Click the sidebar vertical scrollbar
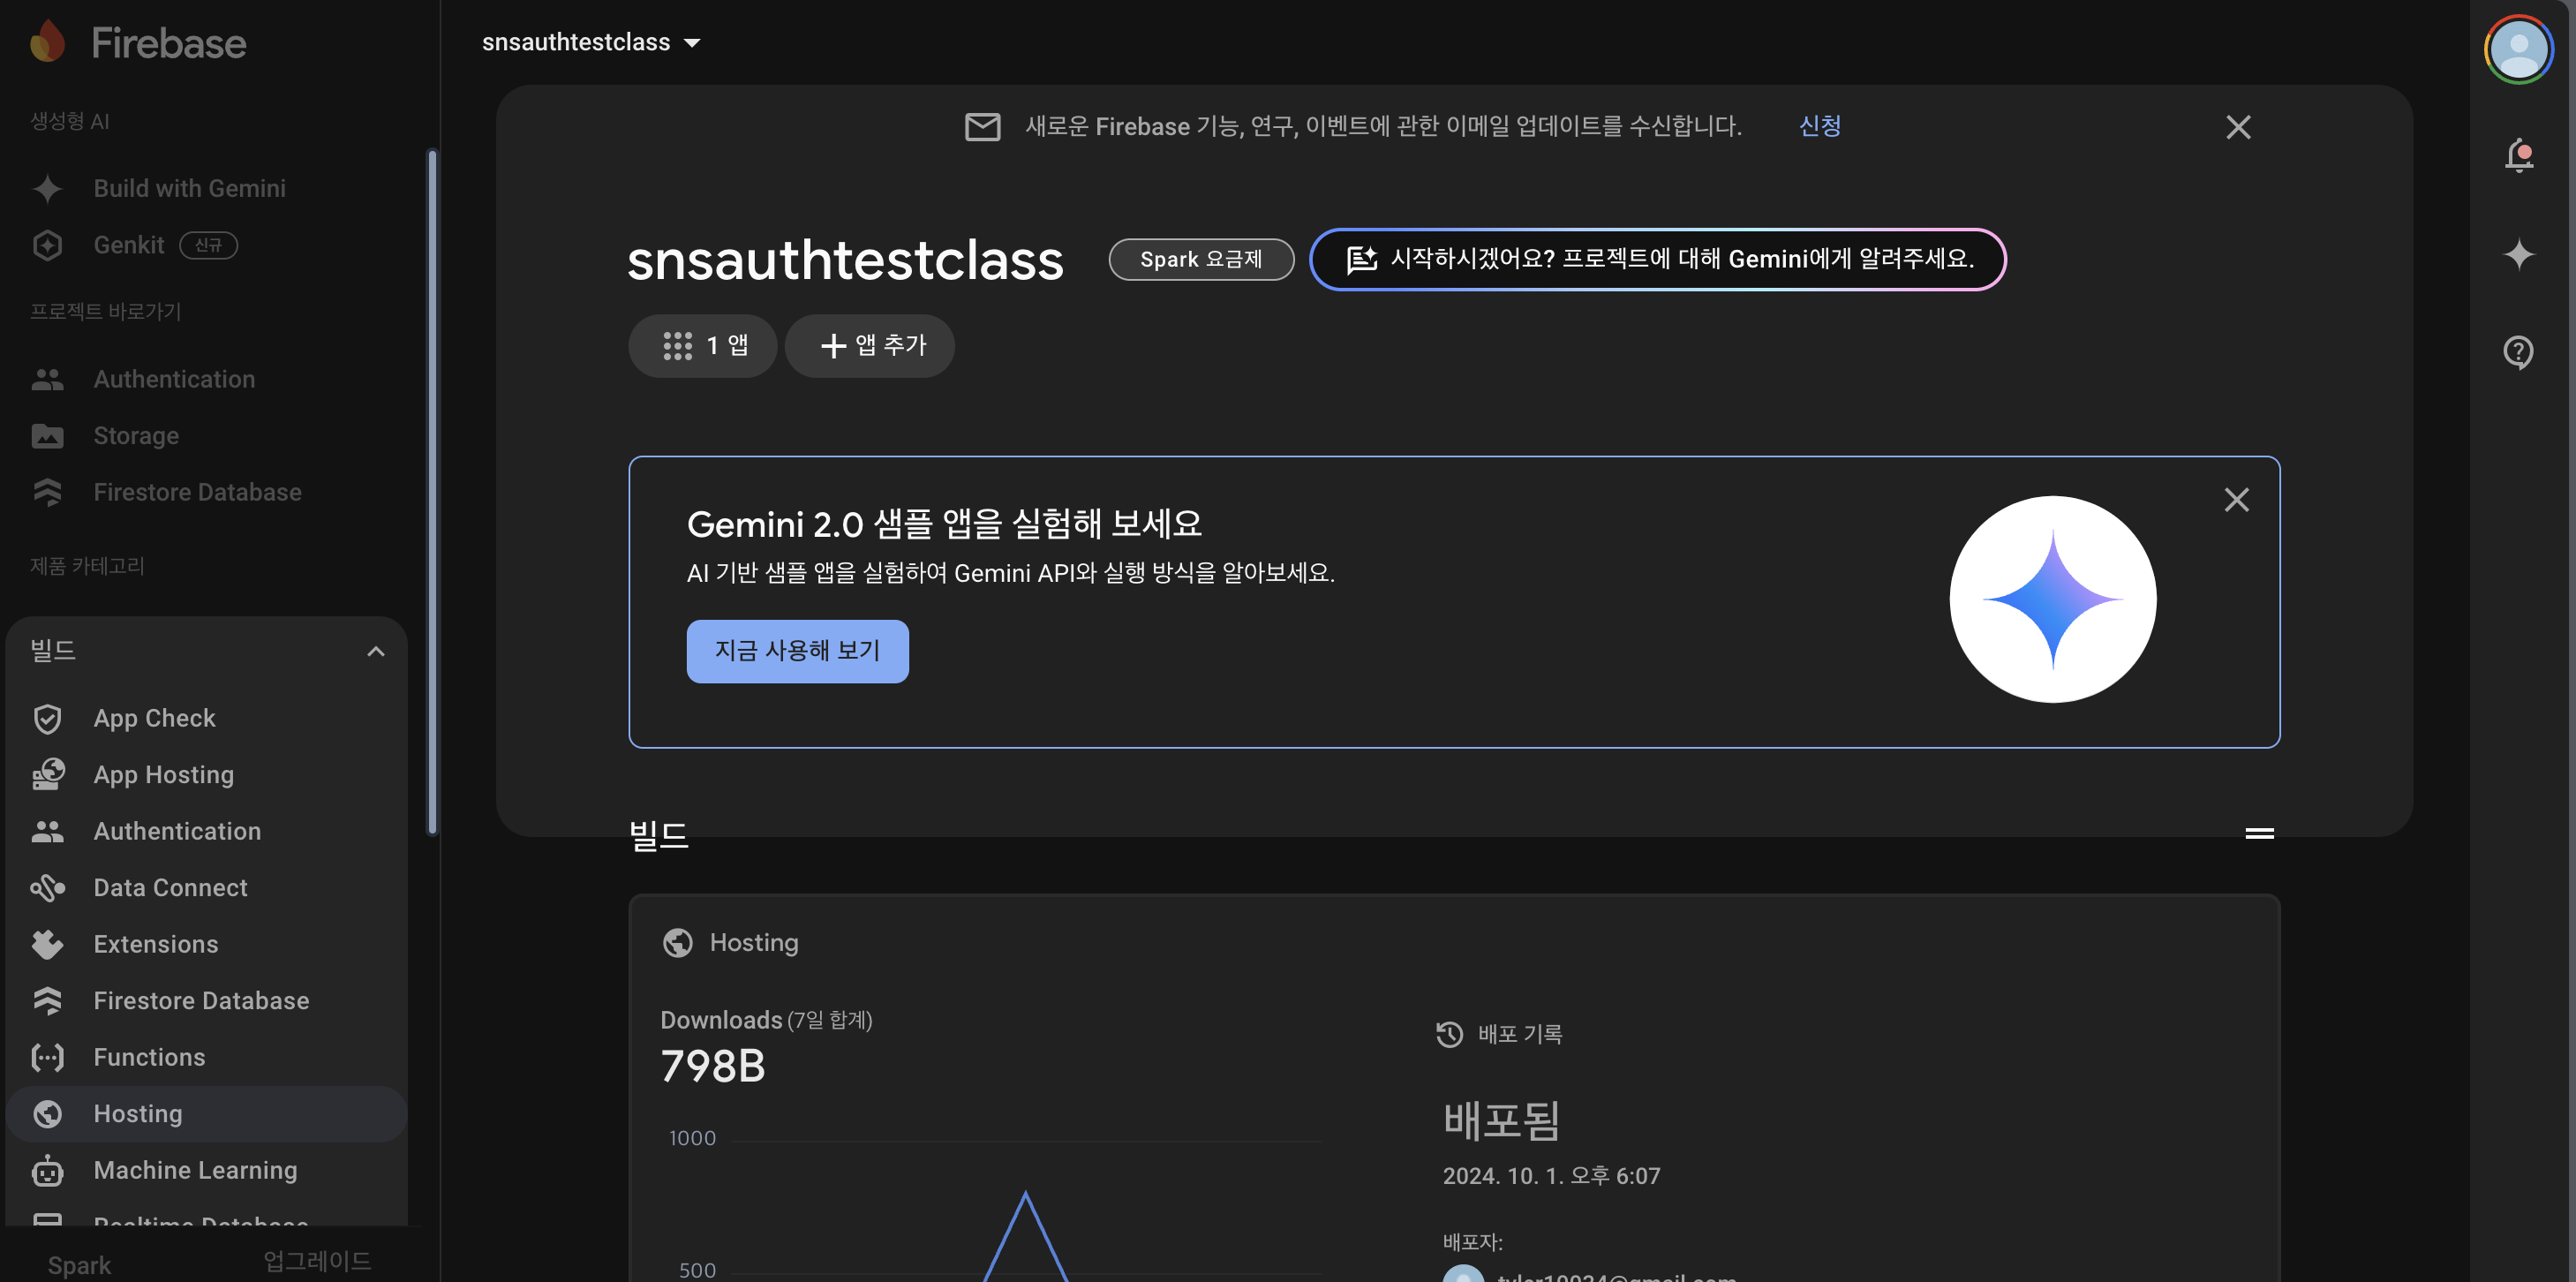Image resolution: width=2576 pixels, height=1282 pixels. pos(432,491)
